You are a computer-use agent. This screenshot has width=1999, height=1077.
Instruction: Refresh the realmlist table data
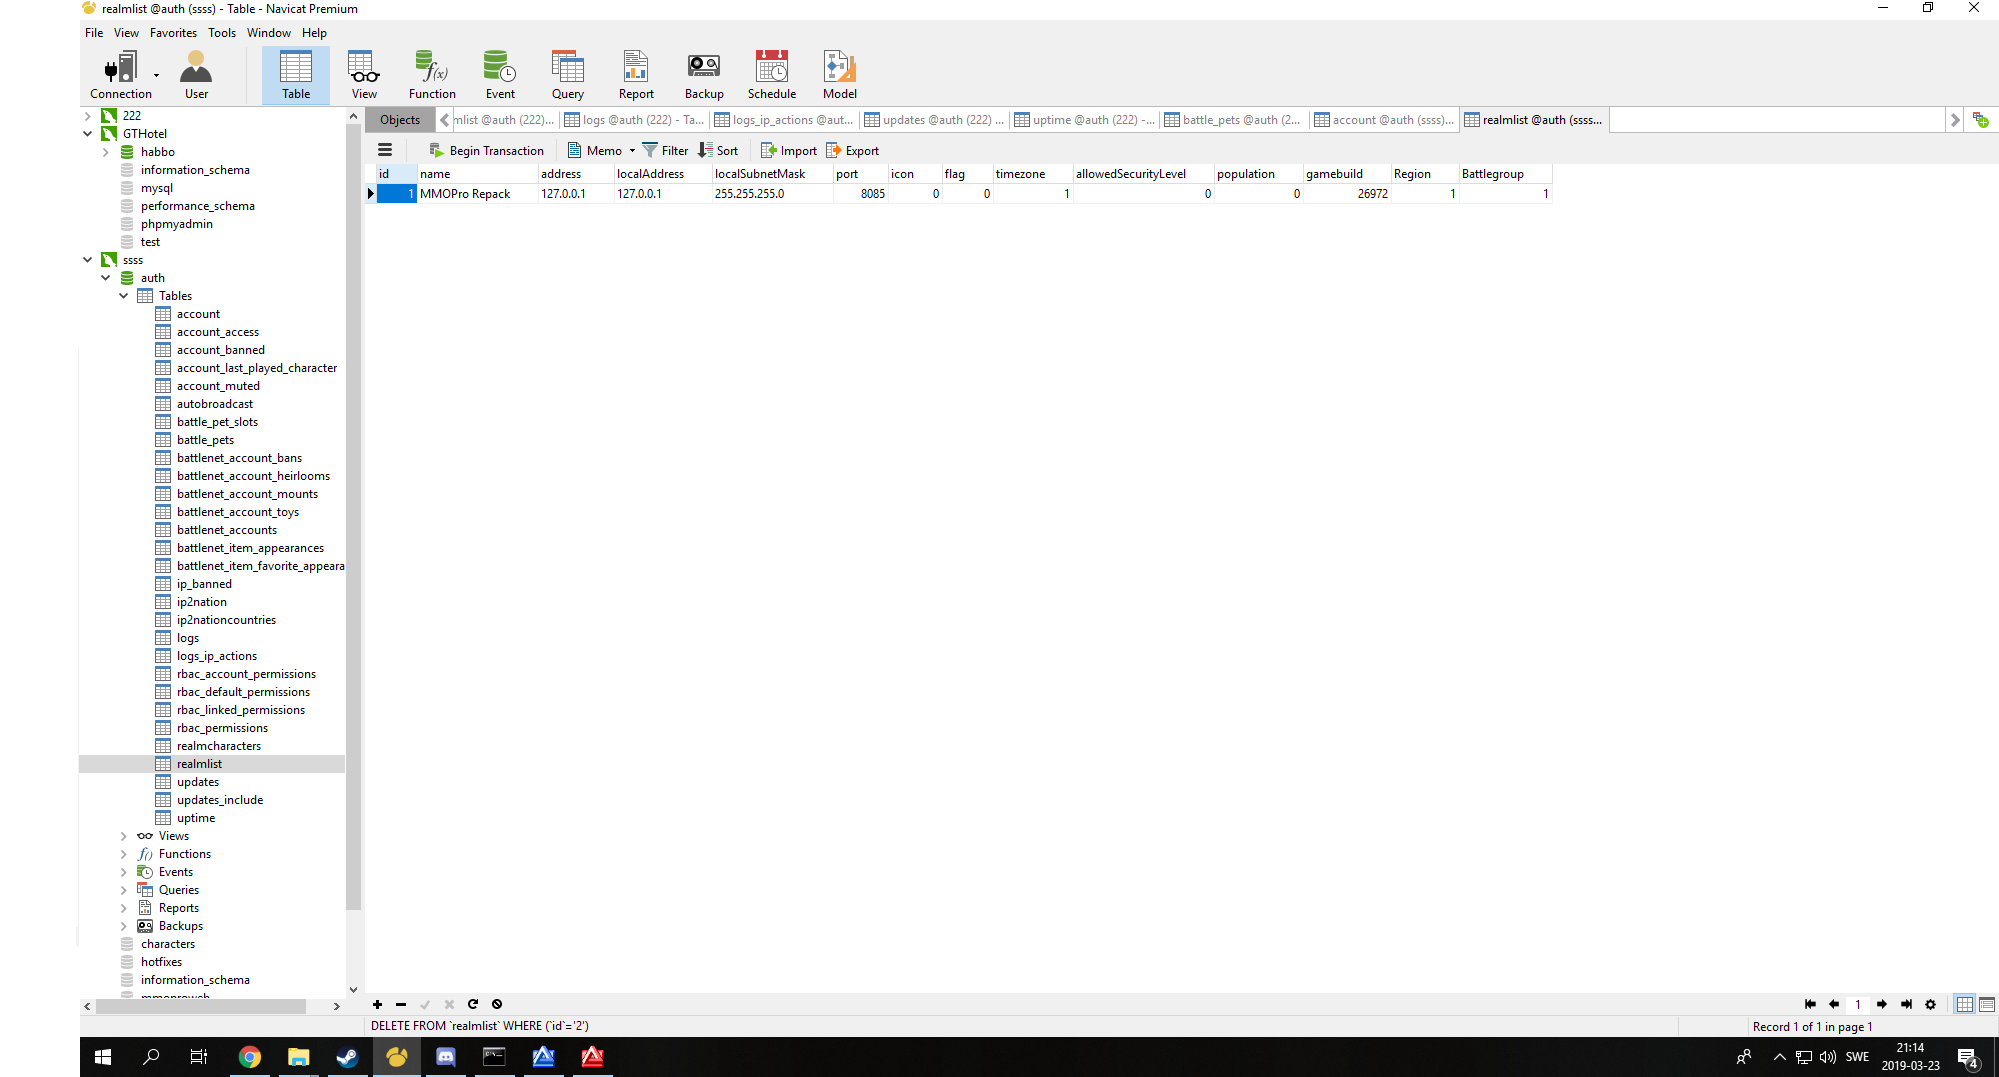coord(473,1004)
